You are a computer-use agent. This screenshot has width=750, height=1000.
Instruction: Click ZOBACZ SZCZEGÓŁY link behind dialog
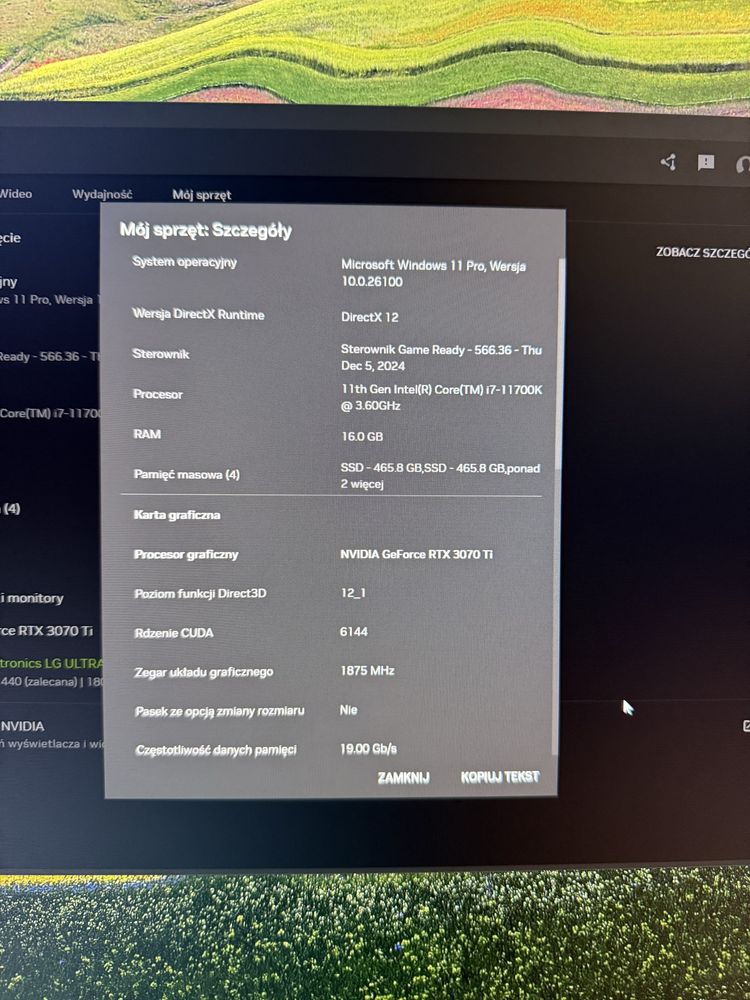tap(703, 252)
